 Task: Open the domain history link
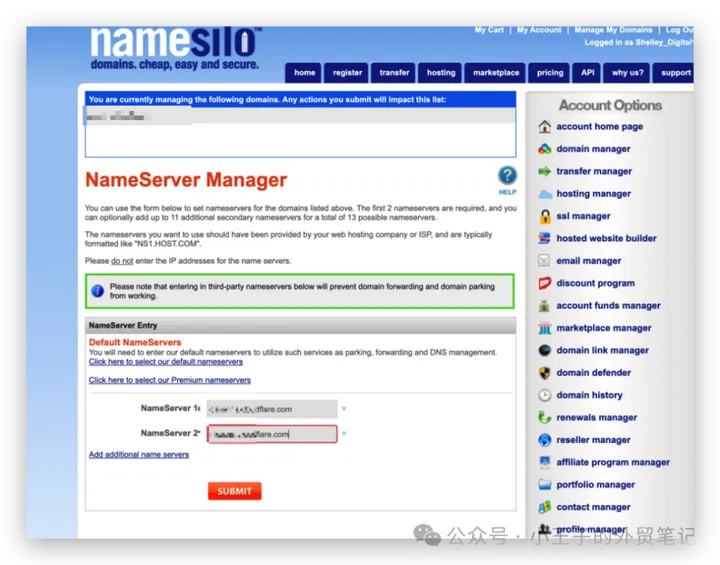590,395
